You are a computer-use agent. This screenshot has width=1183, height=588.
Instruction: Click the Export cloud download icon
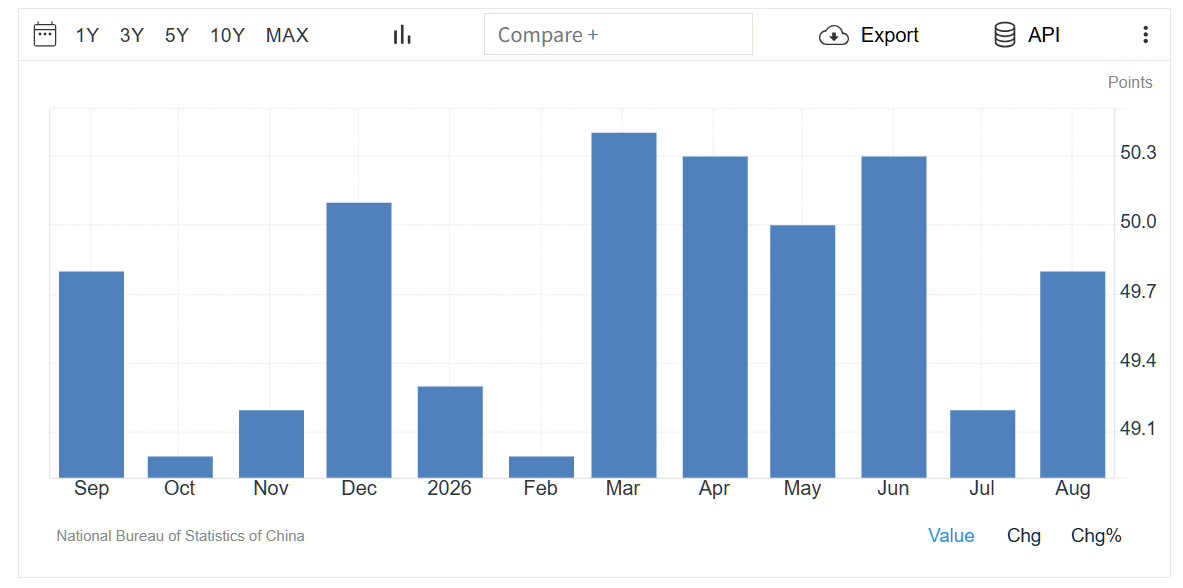(x=834, y=35)
